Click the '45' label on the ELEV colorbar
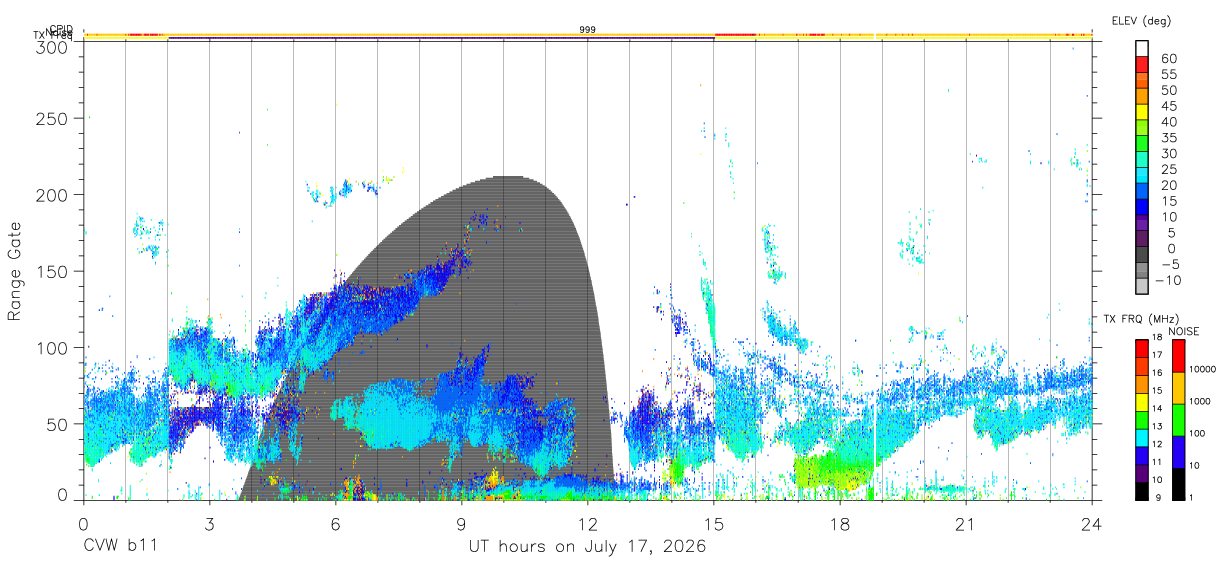Screen dimensions: 1228x567 (1169, 106)
